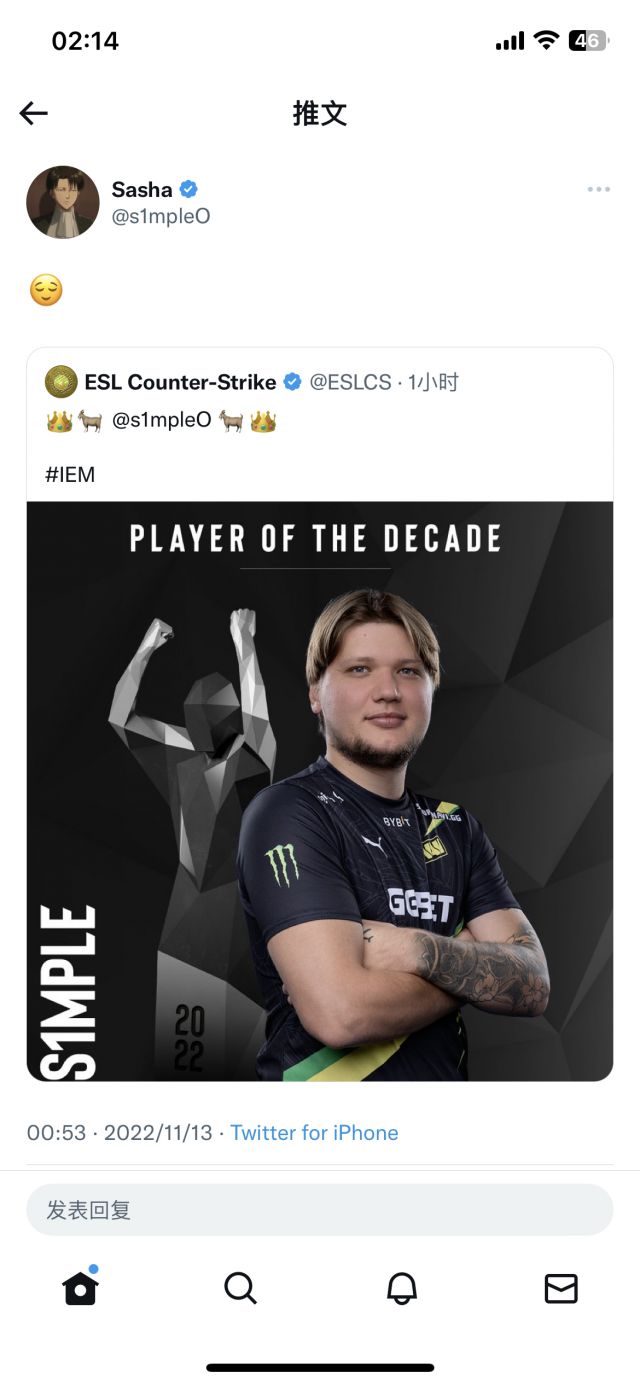Tap the ESL Counter-Strike verified badge
The height and width of the screenshot is (1385, 640).
[x=291, y=381]
